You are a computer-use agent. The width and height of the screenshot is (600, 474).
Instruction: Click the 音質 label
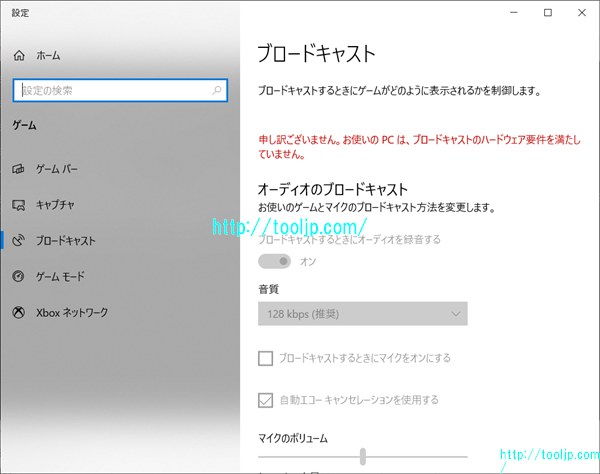point(269,289)
